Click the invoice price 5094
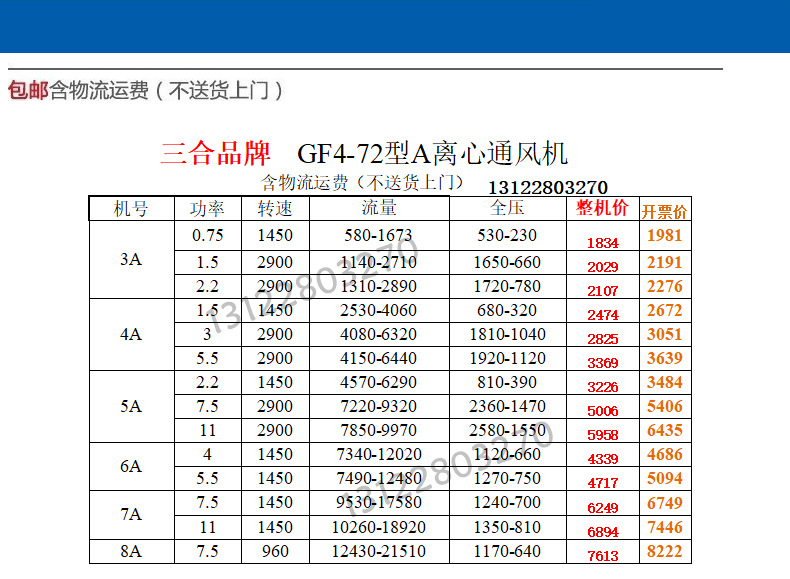Screen dimensions: 790x579 (665, 478)
